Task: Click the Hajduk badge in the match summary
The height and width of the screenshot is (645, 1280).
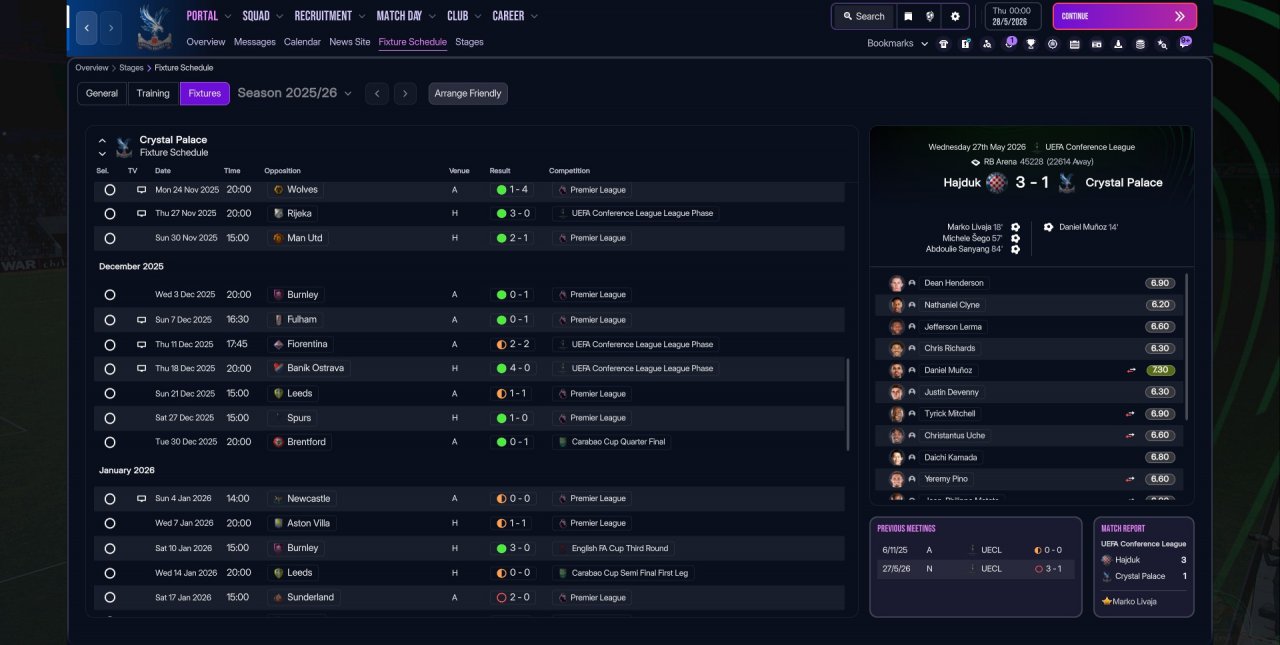Action: [x=996, y=182]
